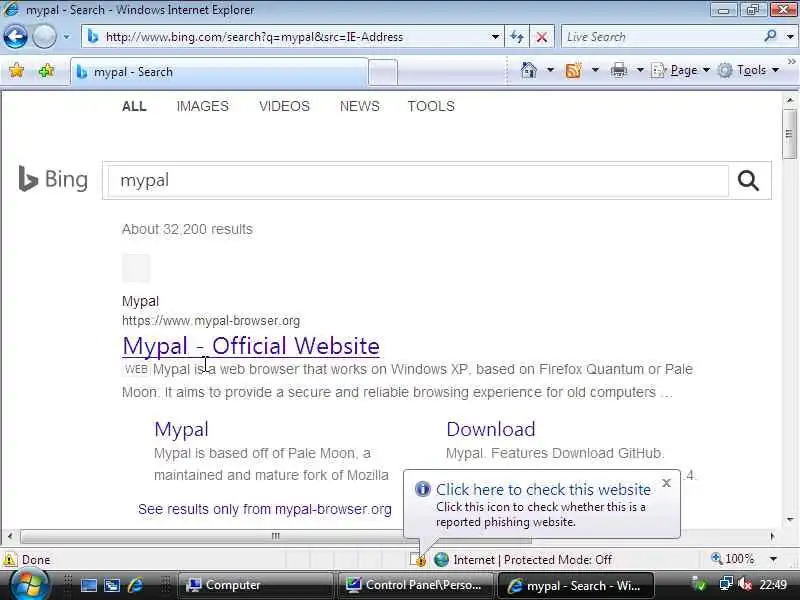Expand the address bar history dropdown

[495, 37]
